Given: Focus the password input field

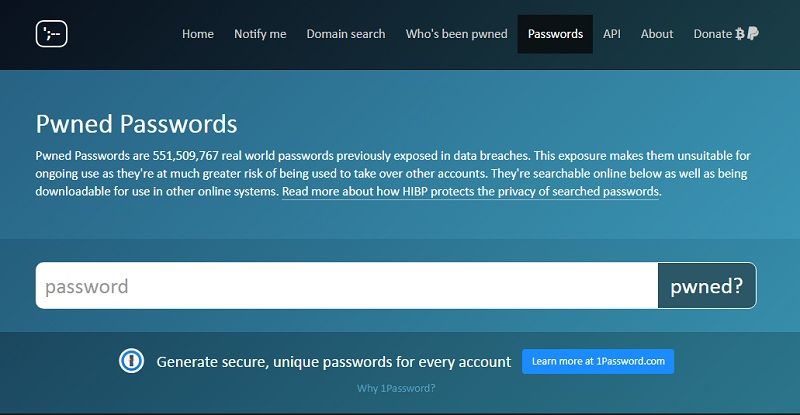Looking at the screenshot, I should coord(346,286).
